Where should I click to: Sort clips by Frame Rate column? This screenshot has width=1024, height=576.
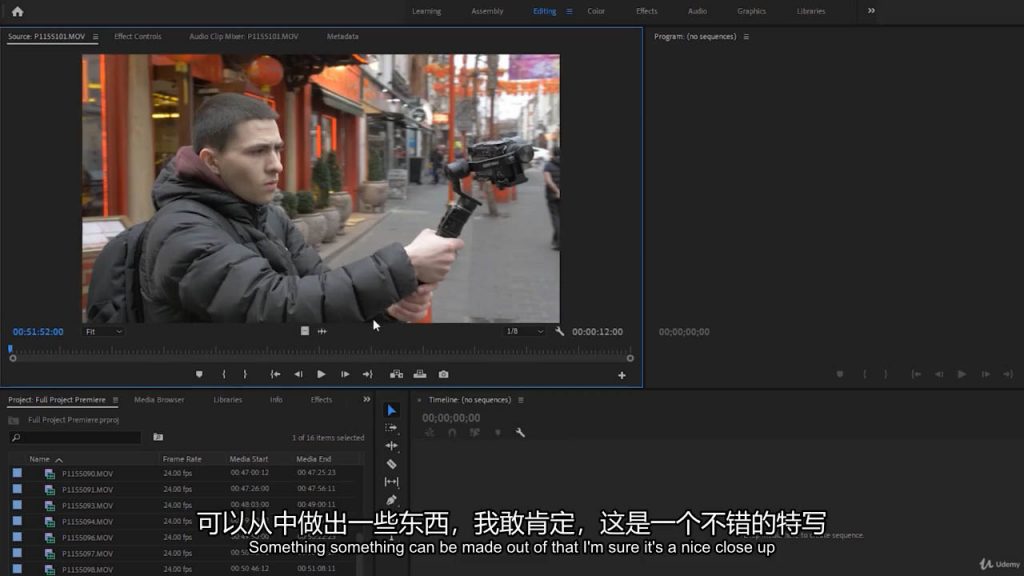pyautogui.click(x=182, y=459)
